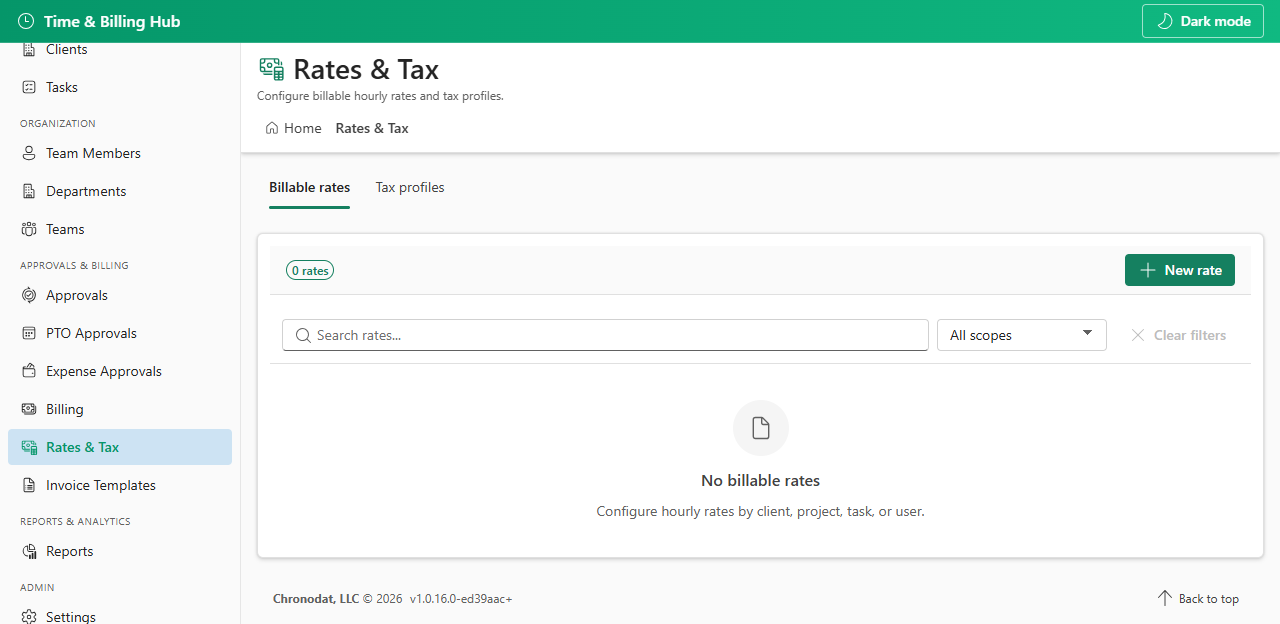Open PTO Approvals in sidebar
Image resolution: width=1280 pixels, height=624 pixels.
click(x=120, y=333)
